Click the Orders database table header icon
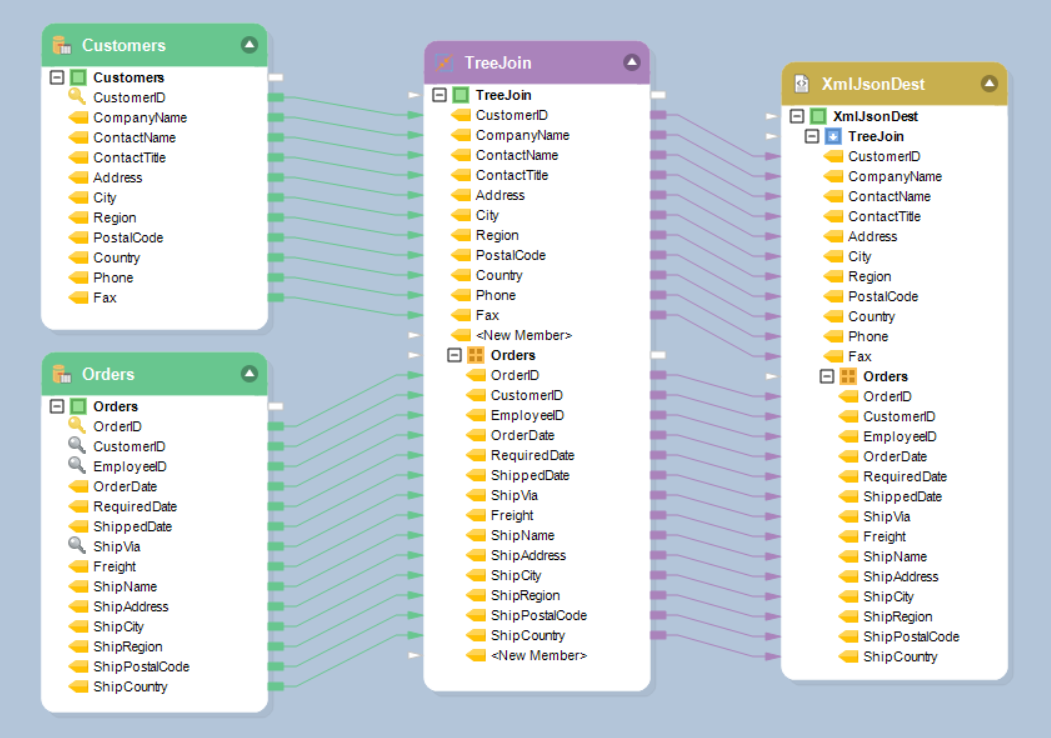The height and width of the screenshot is (738, 1051). (x=62, y=374)
